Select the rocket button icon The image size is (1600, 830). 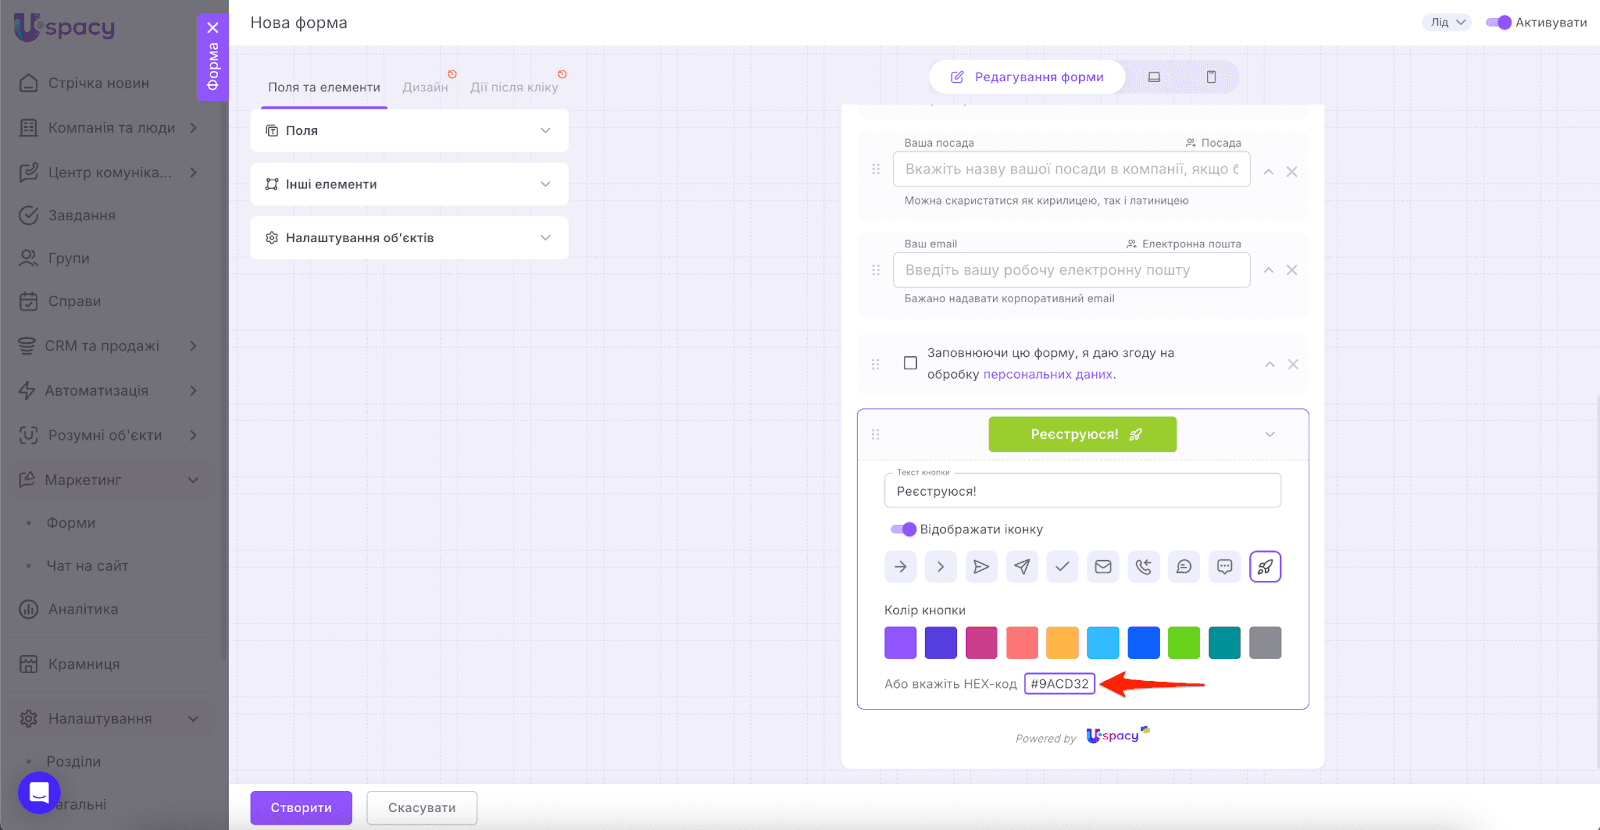(1265, 567)
